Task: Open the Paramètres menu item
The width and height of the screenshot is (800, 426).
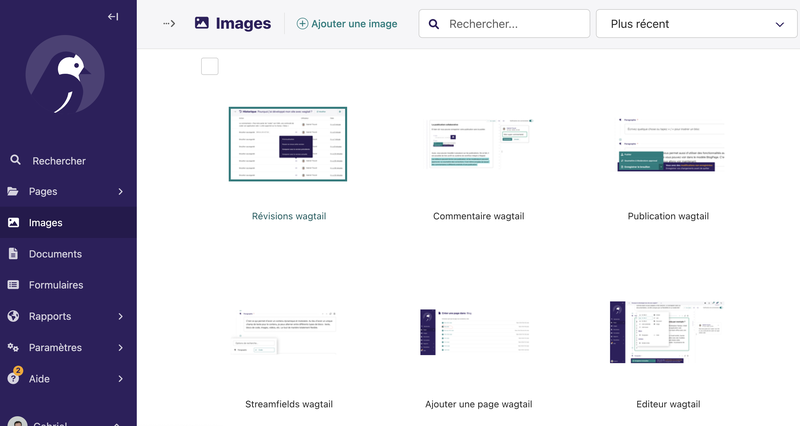Action: click(x=68, y=347)
